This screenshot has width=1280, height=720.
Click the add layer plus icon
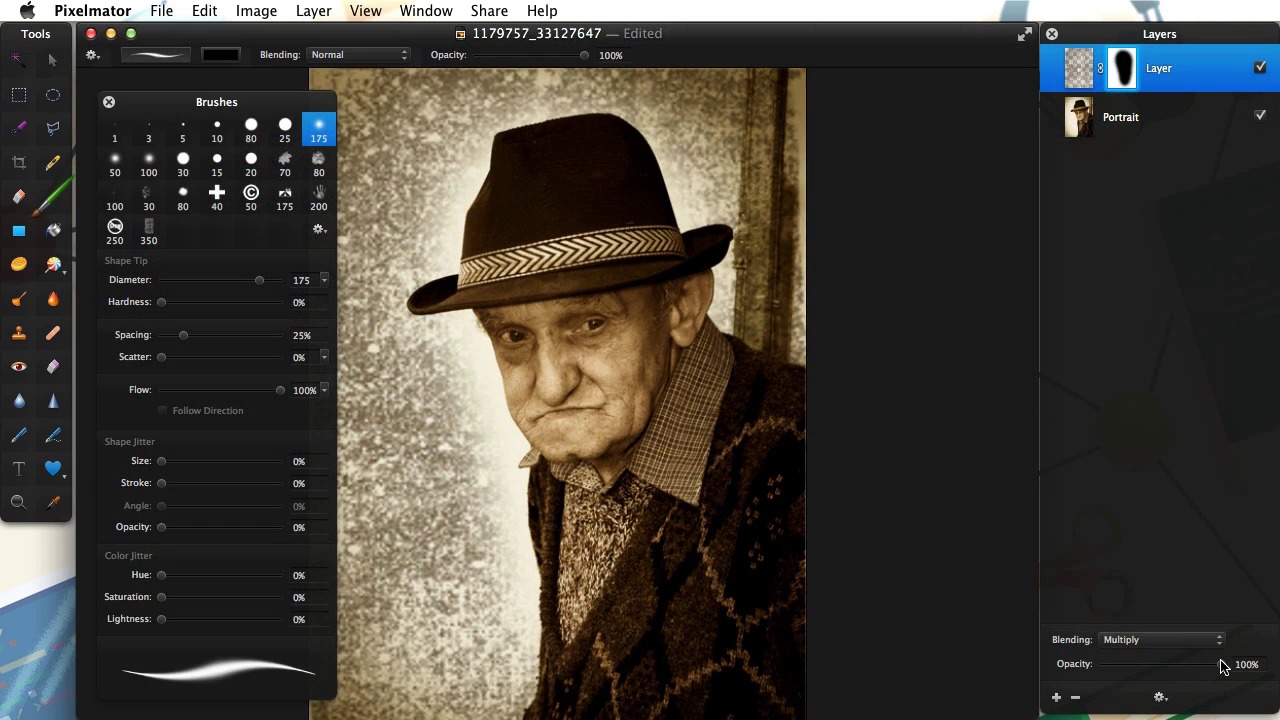pyautogui.click(x=1056, y=697)
